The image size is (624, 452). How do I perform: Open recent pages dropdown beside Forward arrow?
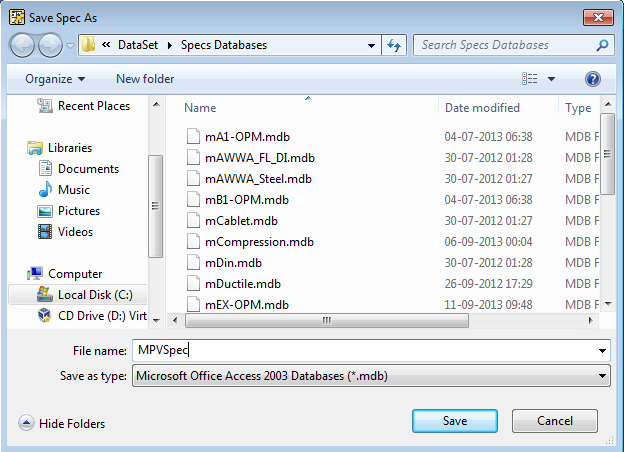(70, 46)
